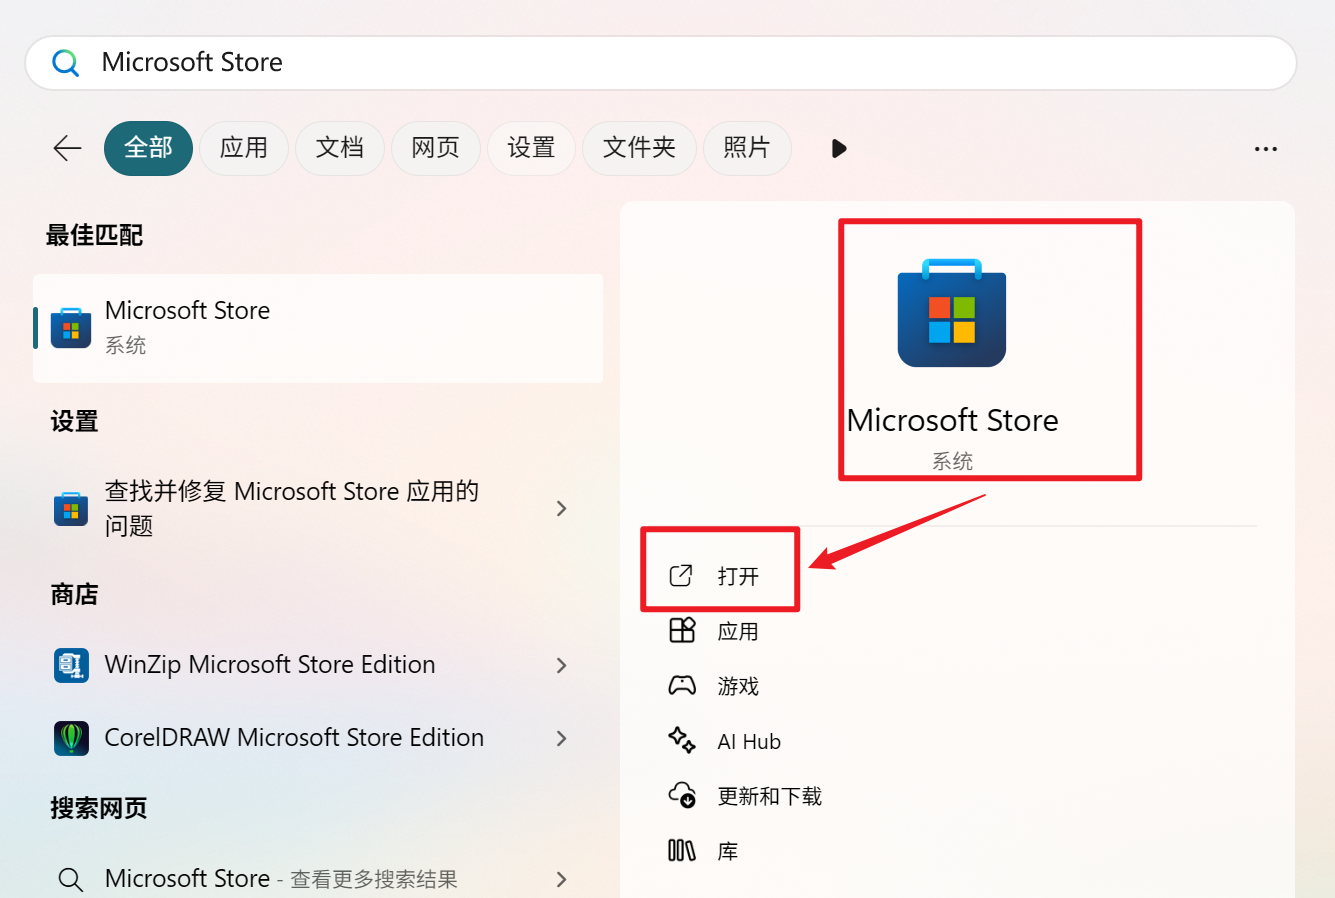Switch to the 设置 filter tab
Screen dimensions: 1335x898
click(x=531, y=148)
